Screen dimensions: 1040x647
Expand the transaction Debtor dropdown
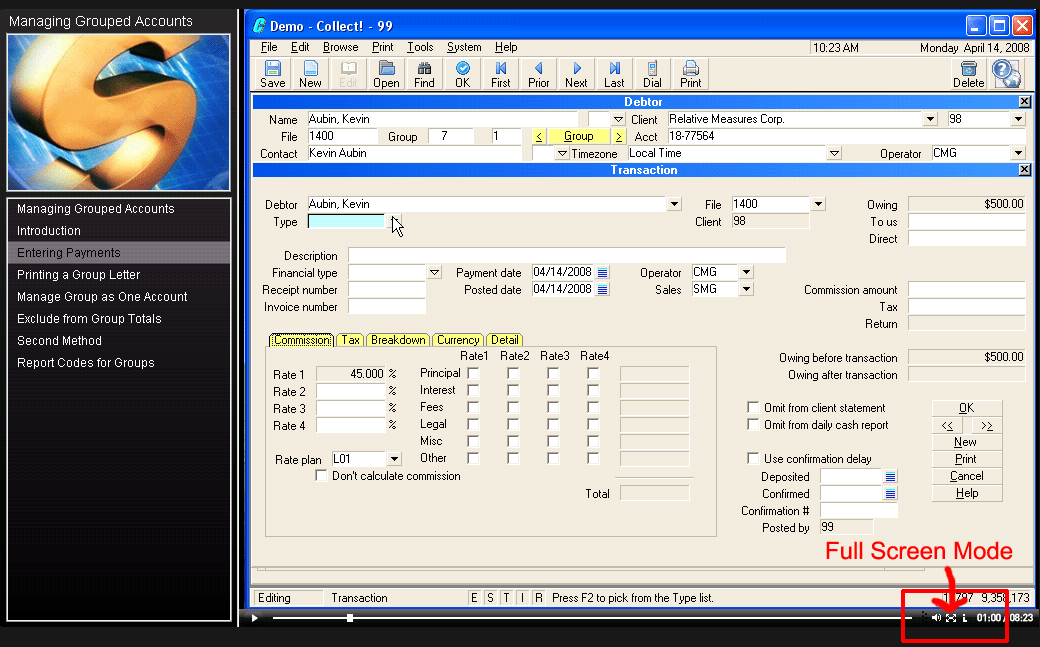674,204
